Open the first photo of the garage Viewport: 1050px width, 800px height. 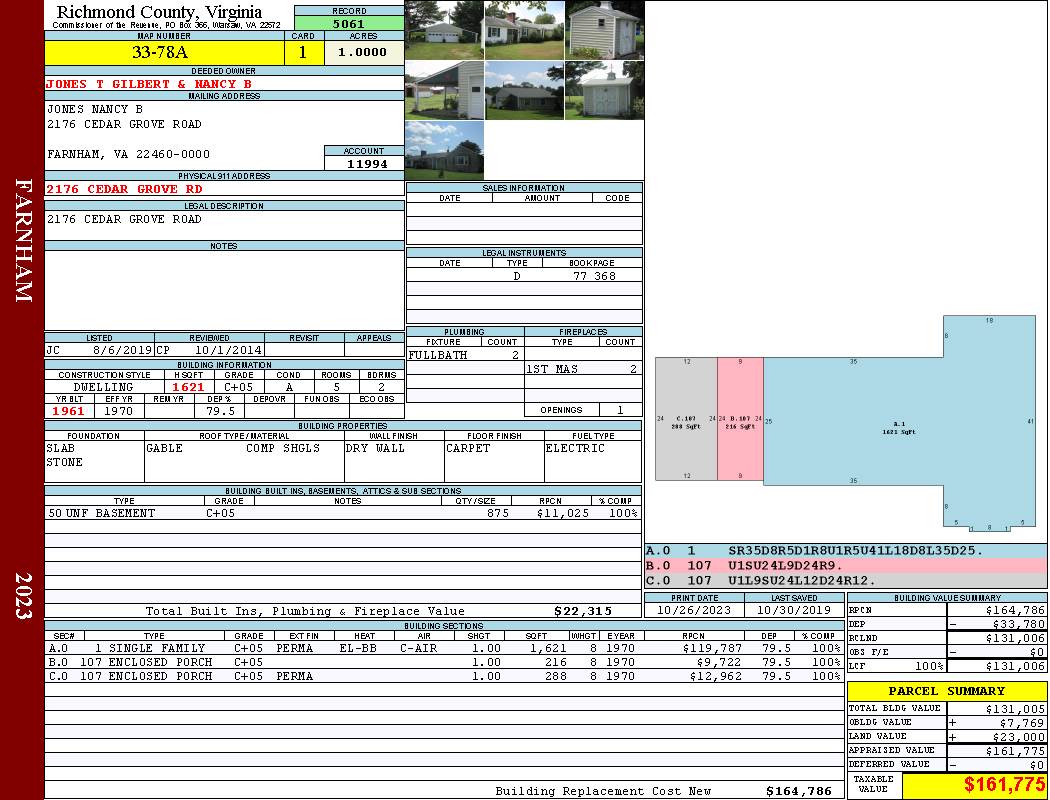pyautogui.click(x=444, y=30)
